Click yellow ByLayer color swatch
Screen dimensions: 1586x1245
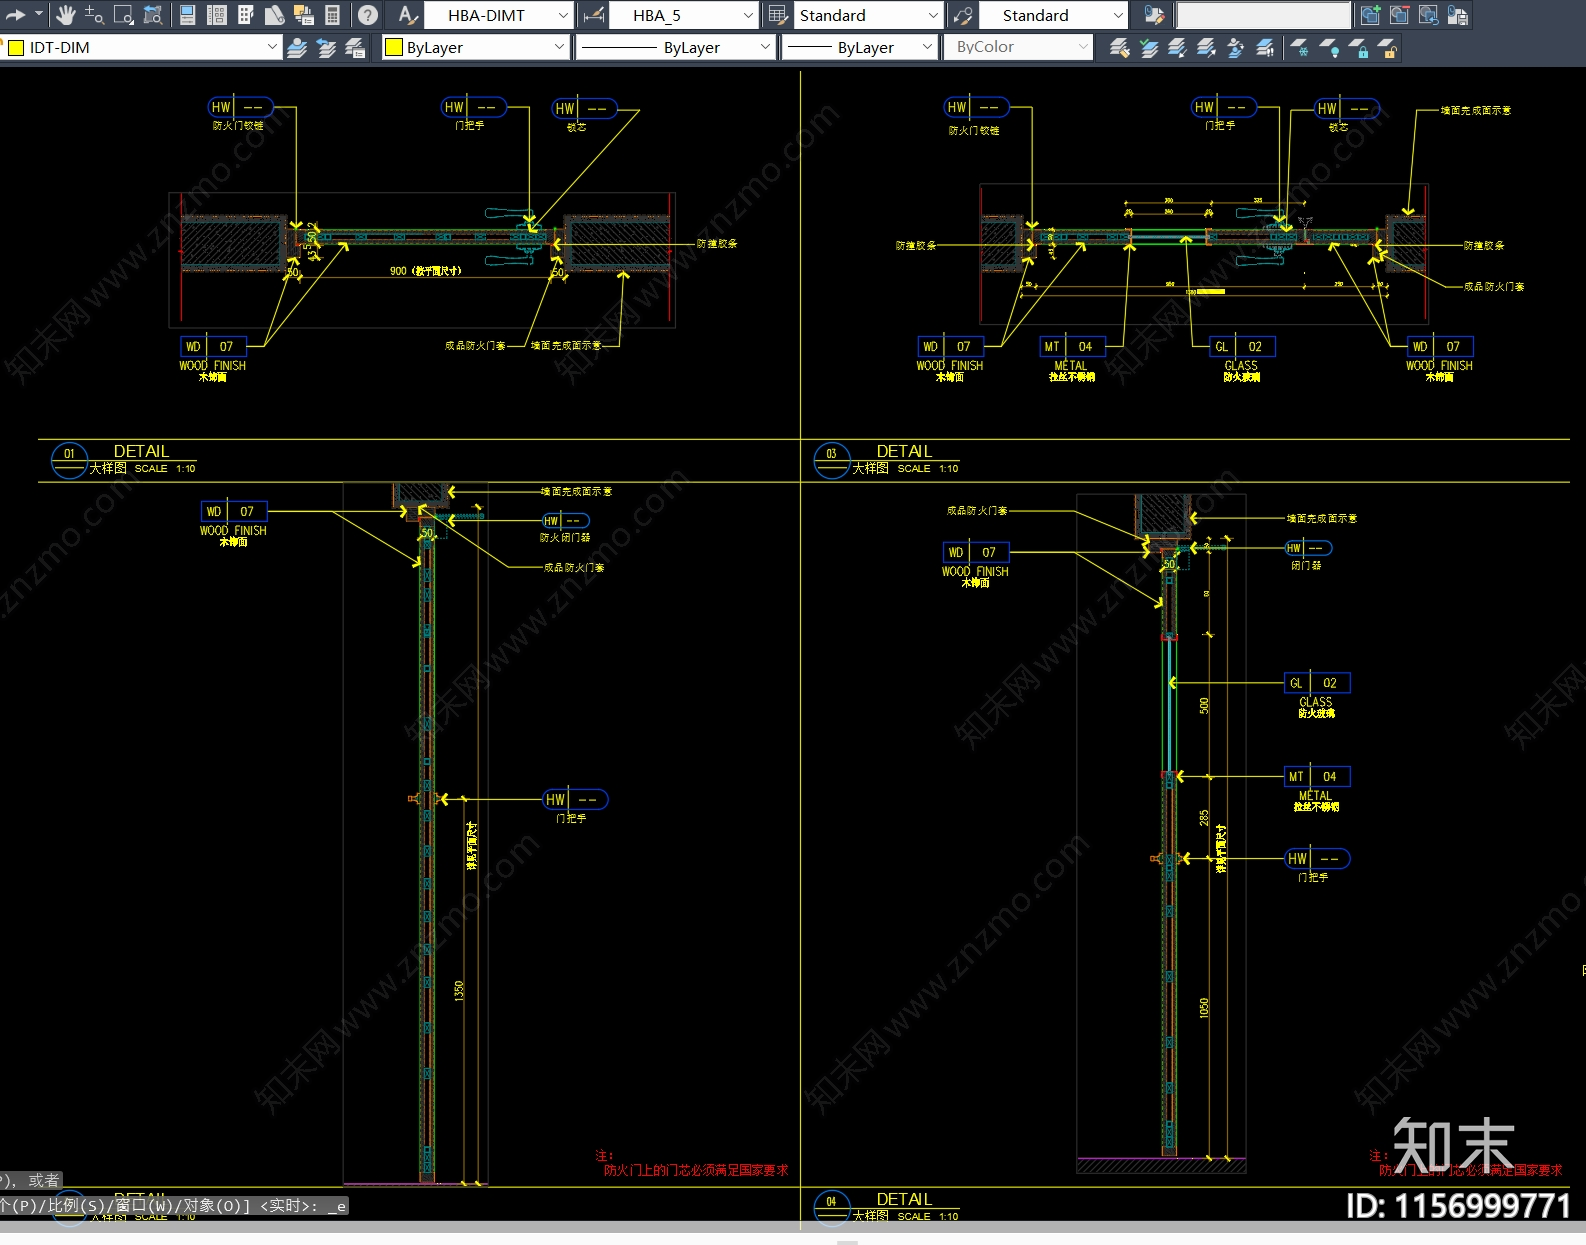pos(394,47)
